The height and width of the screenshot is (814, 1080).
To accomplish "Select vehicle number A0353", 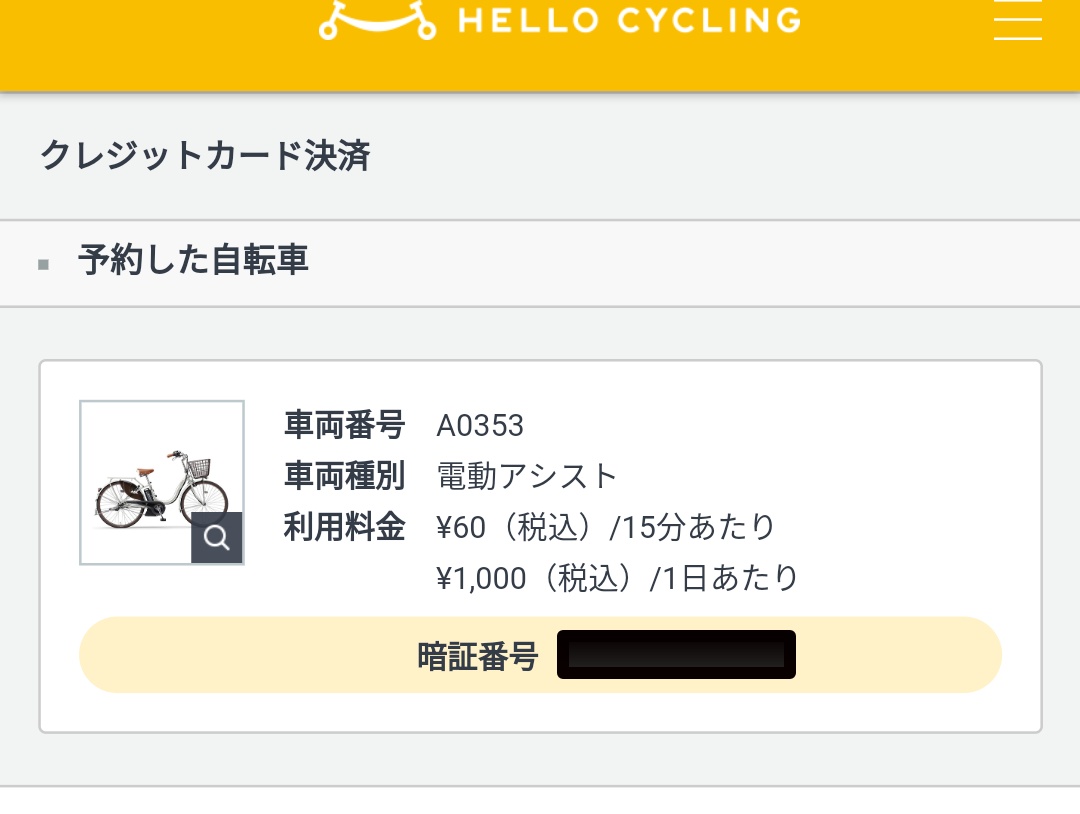I will click(480, 426).
